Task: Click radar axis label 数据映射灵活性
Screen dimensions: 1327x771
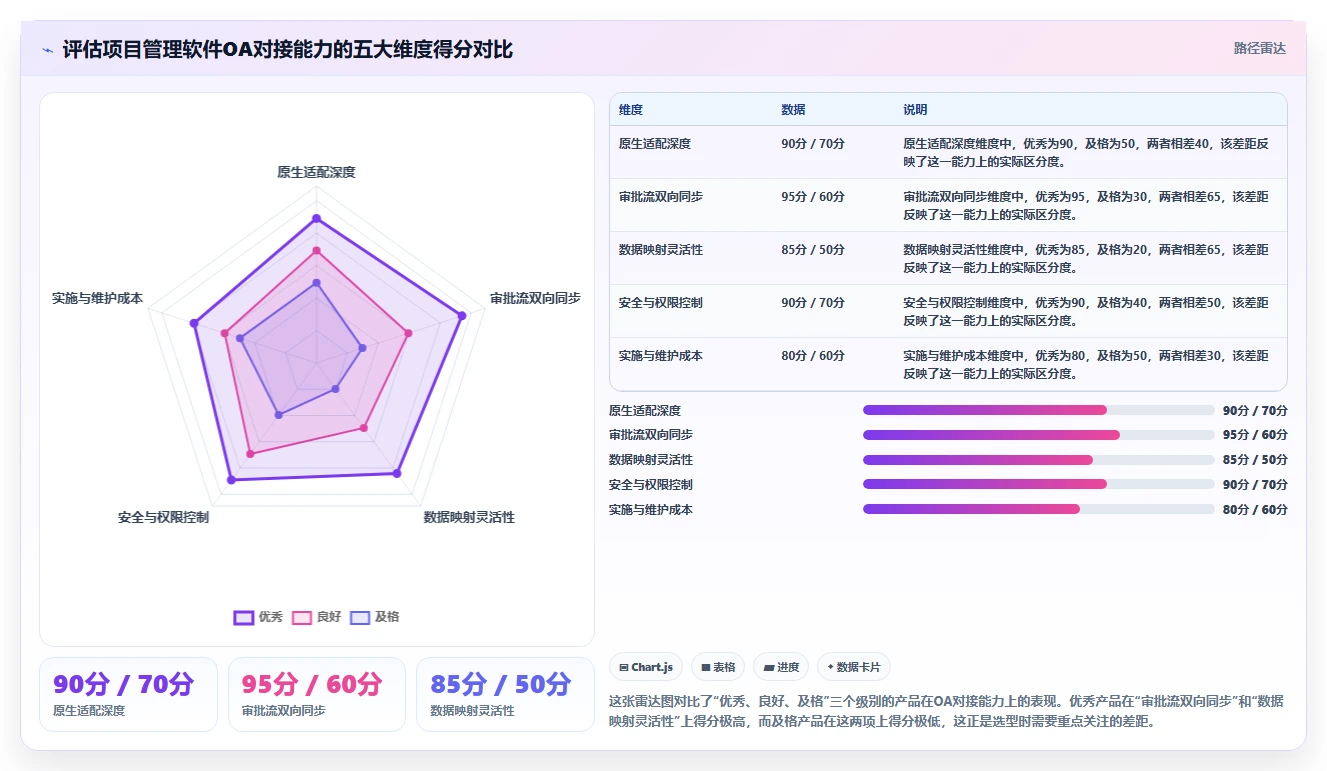Action: coord(469,517)
